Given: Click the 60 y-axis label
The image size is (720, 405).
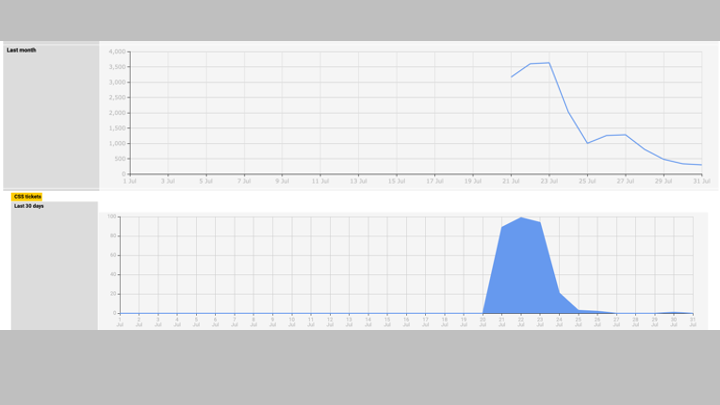Looking at the screenshot, I should coord(113,255).
